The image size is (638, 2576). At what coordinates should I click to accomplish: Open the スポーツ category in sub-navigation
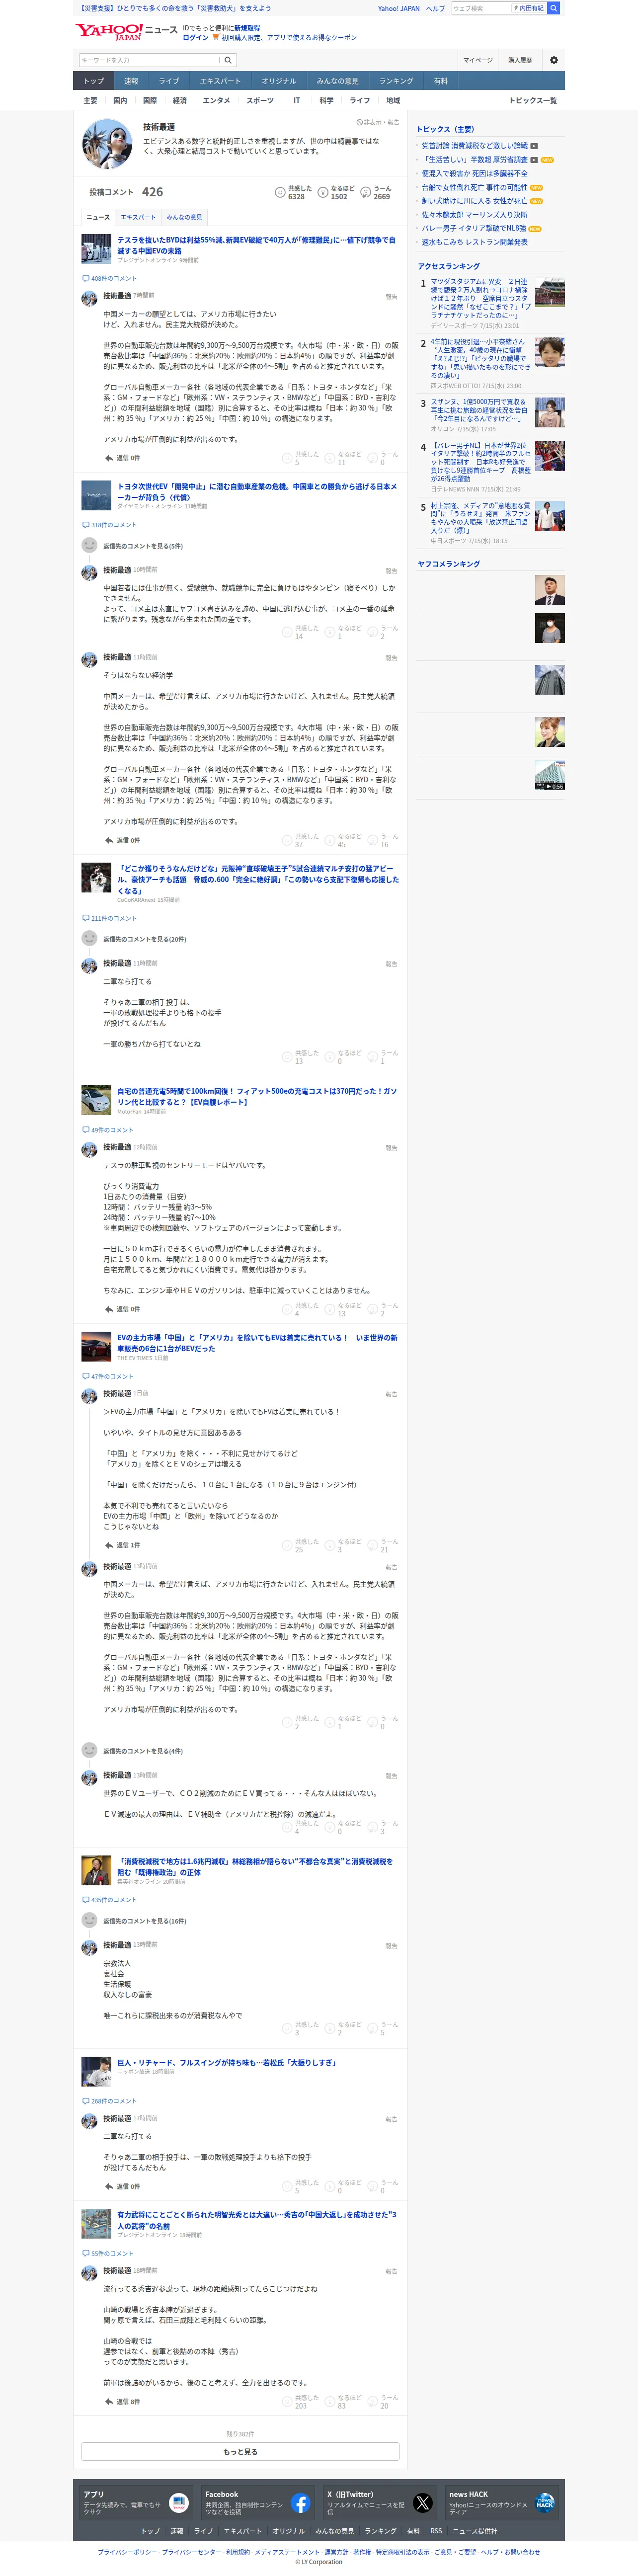(x=260, y=100)
